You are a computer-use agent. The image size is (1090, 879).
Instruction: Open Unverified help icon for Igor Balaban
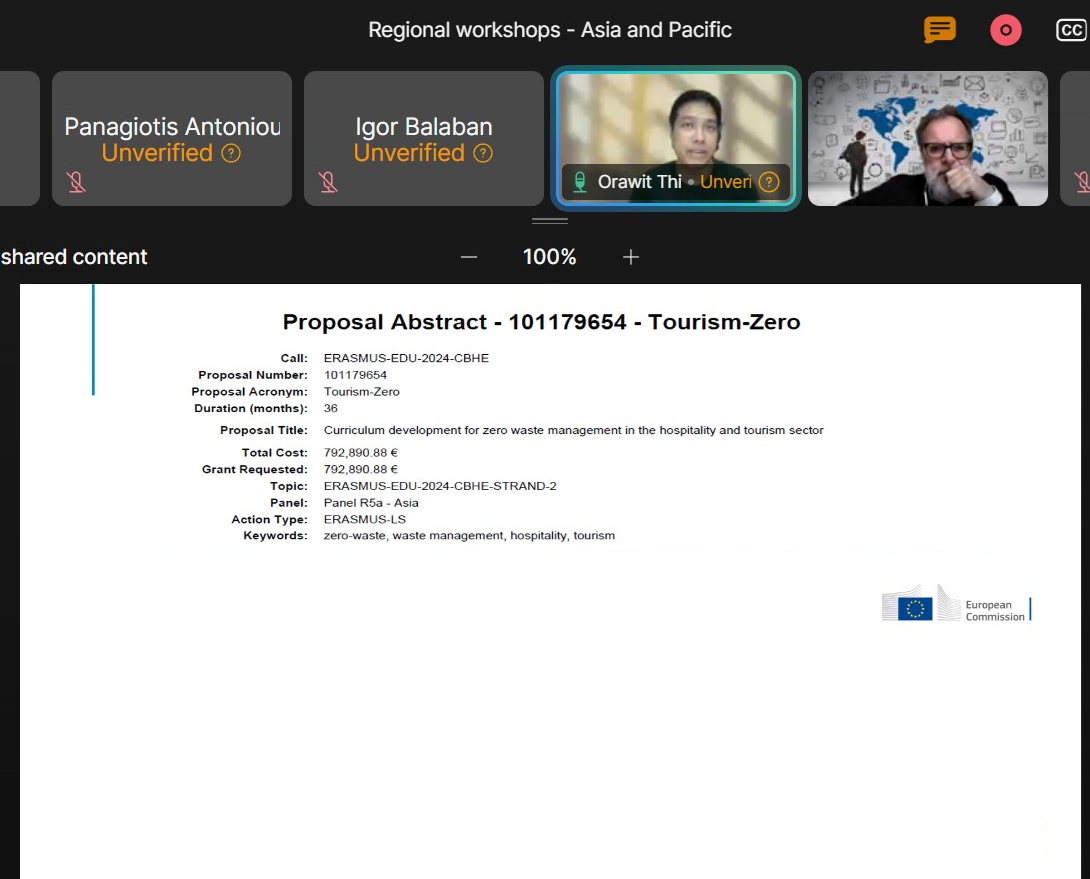(483, 153)
